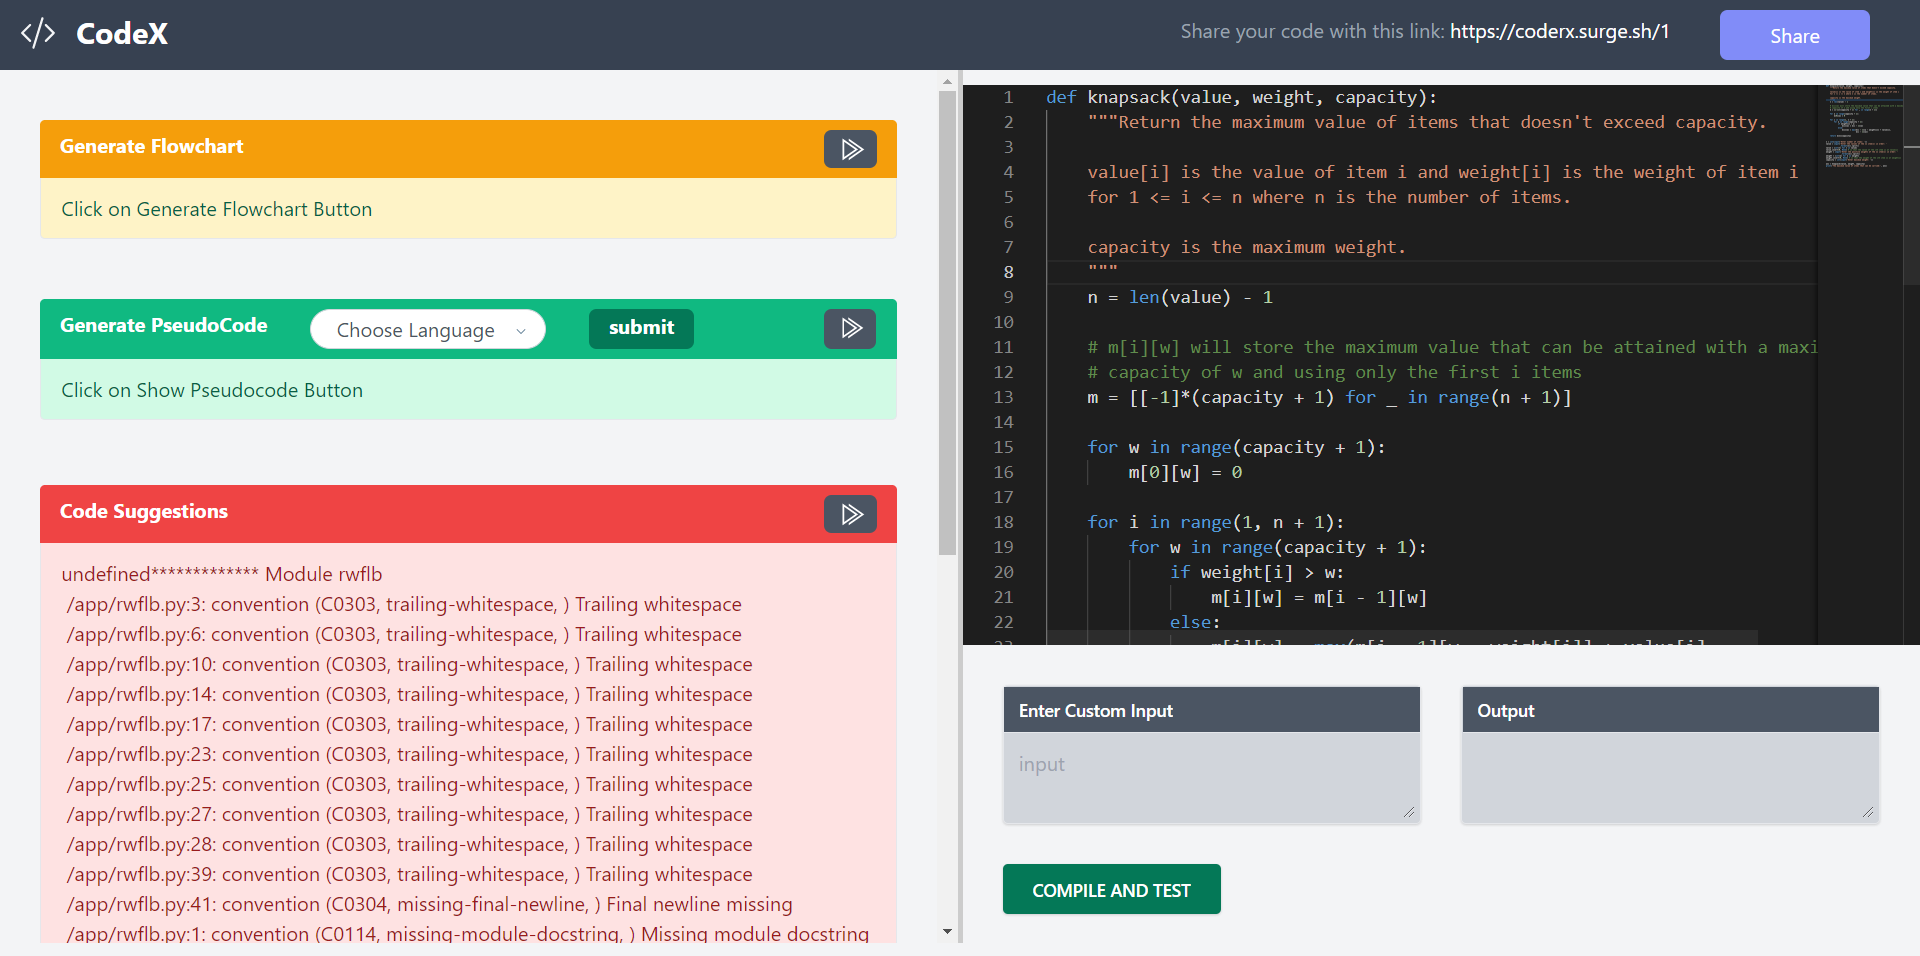Click the left panel scrollbar down arrow
Image resolution: width=1920 pixels, height=956 pixels.
pos(947,932)
